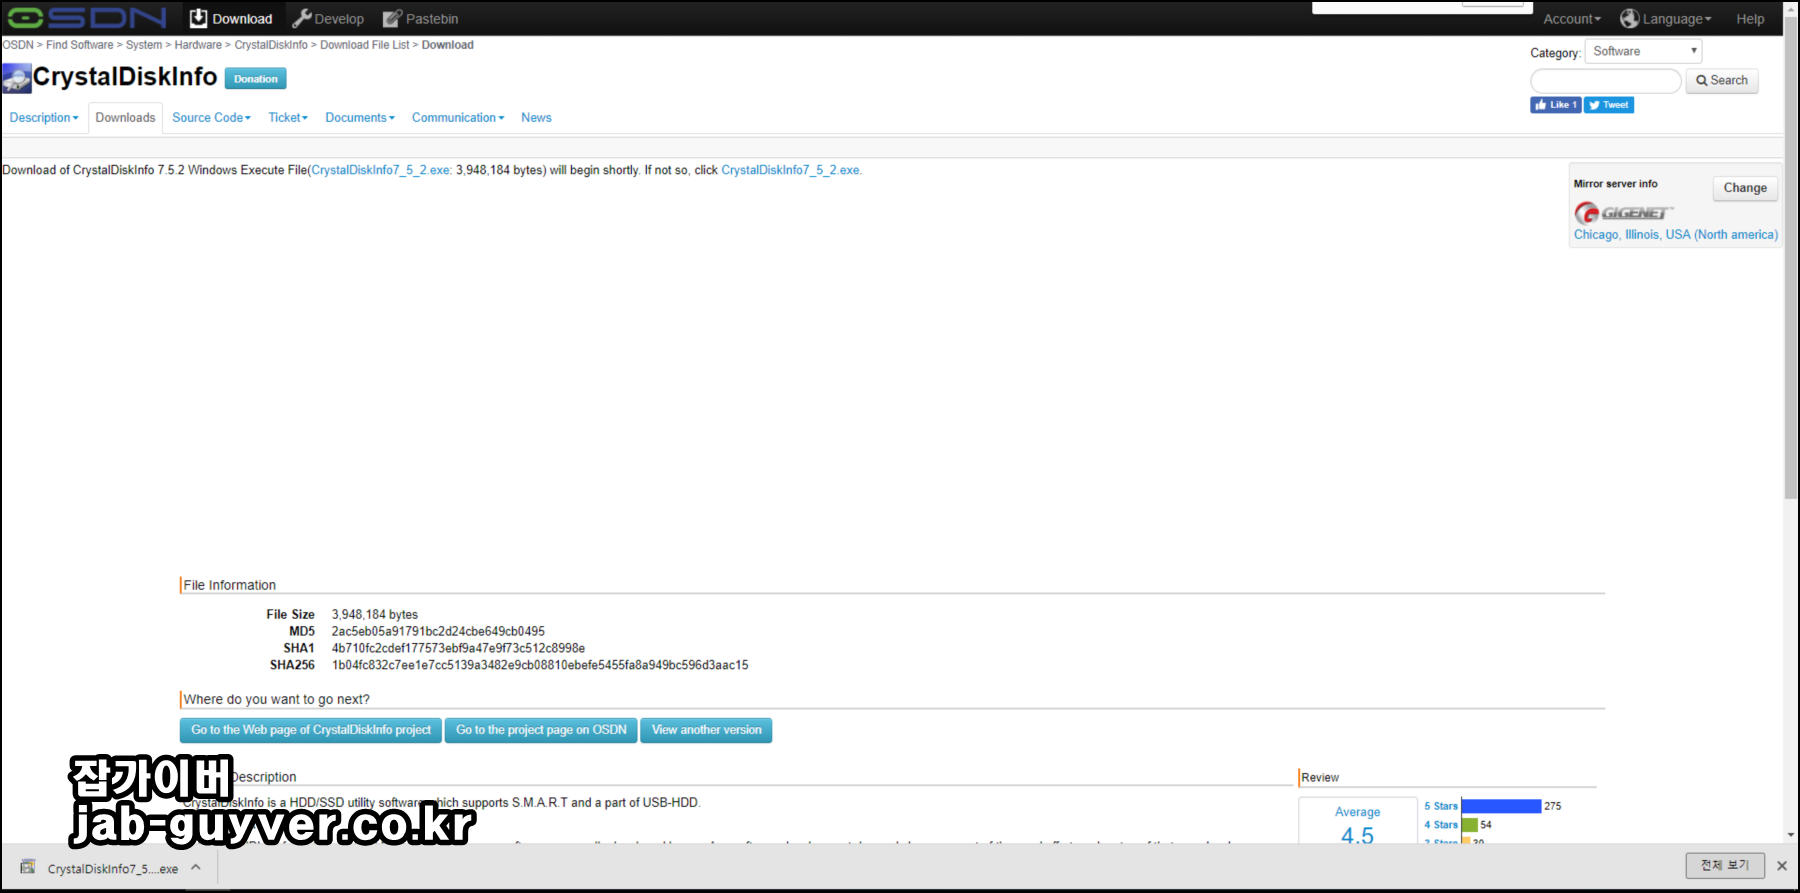The height and width of the screenshot is (893, 1800).
Task: Click the page vertical scrollbar
Action: point(1791,260)
